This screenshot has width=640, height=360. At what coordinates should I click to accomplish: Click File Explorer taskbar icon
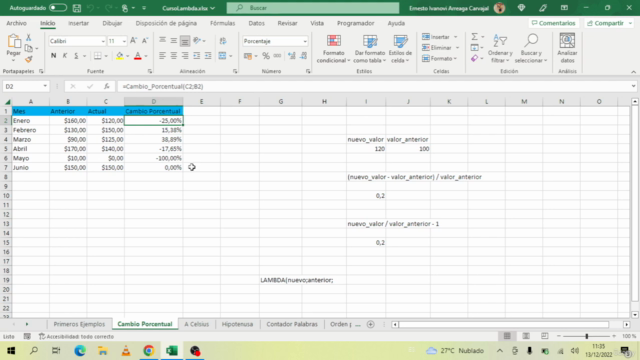click(103, 351)
